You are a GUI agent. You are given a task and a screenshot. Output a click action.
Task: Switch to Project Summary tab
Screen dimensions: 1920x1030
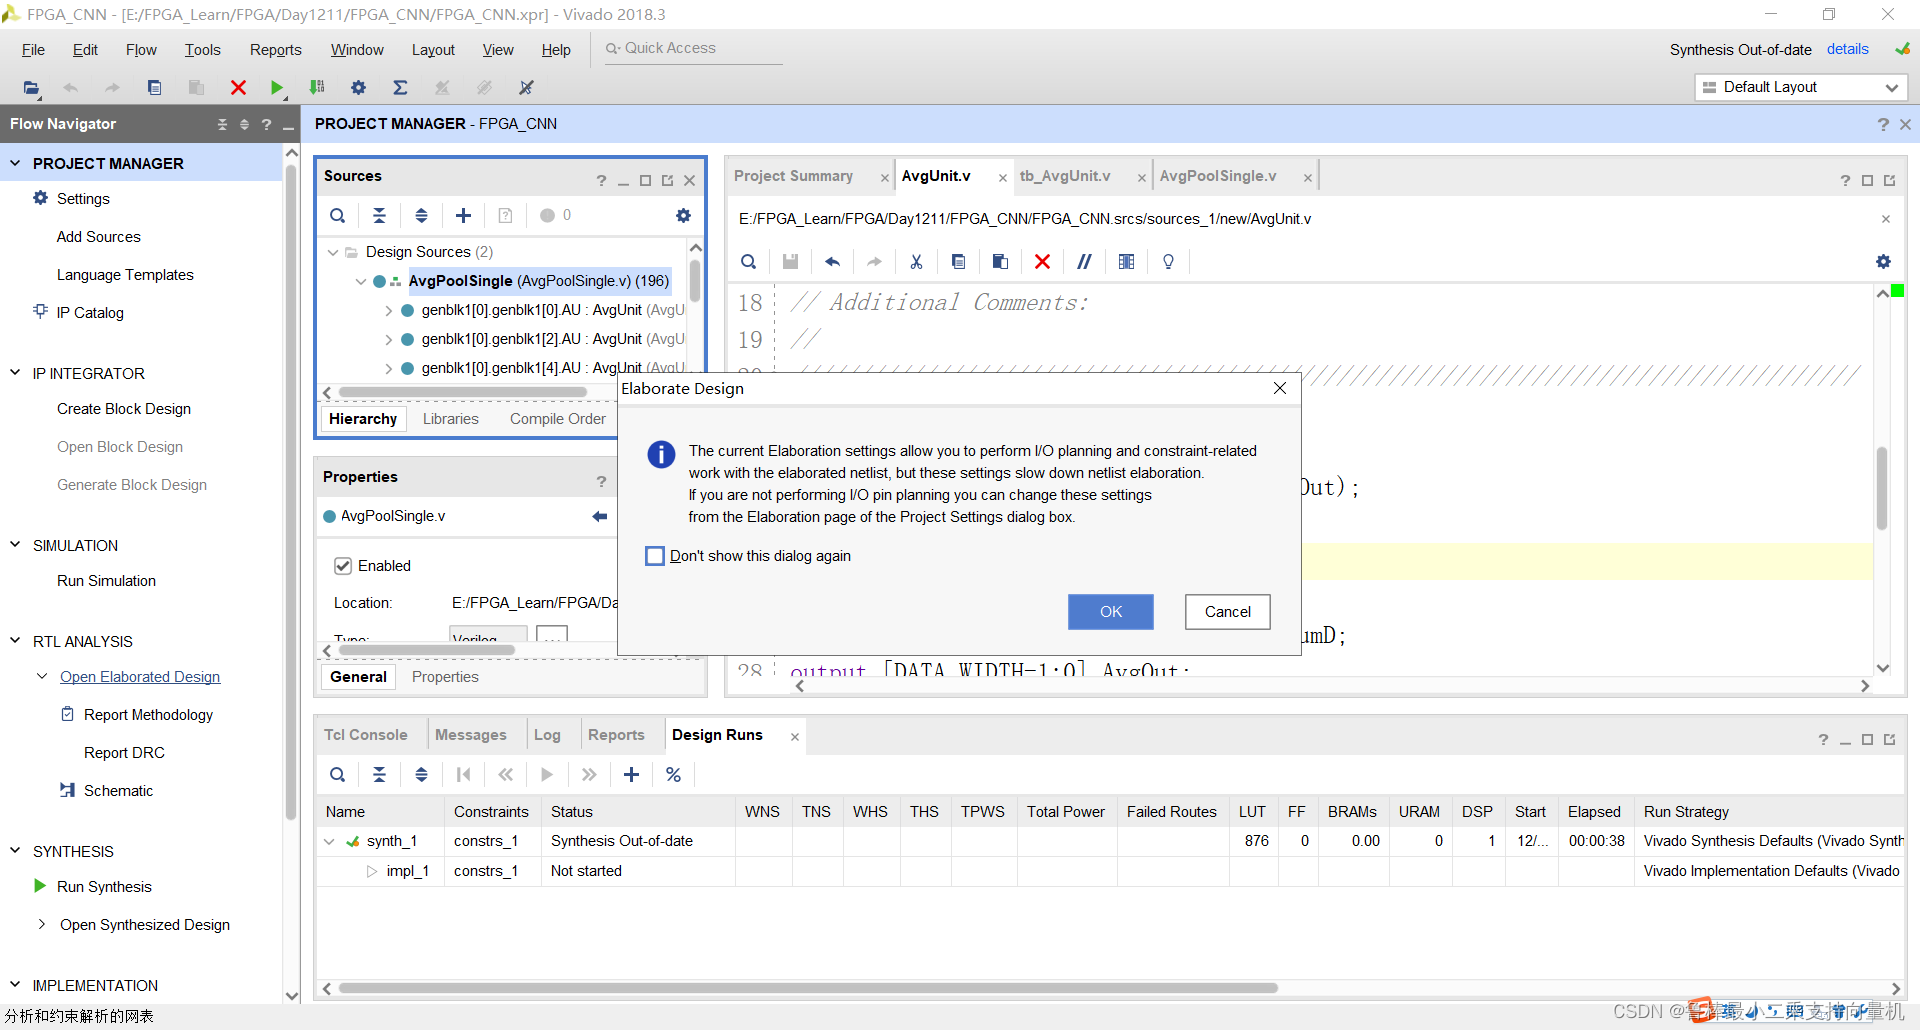[793, 176]
